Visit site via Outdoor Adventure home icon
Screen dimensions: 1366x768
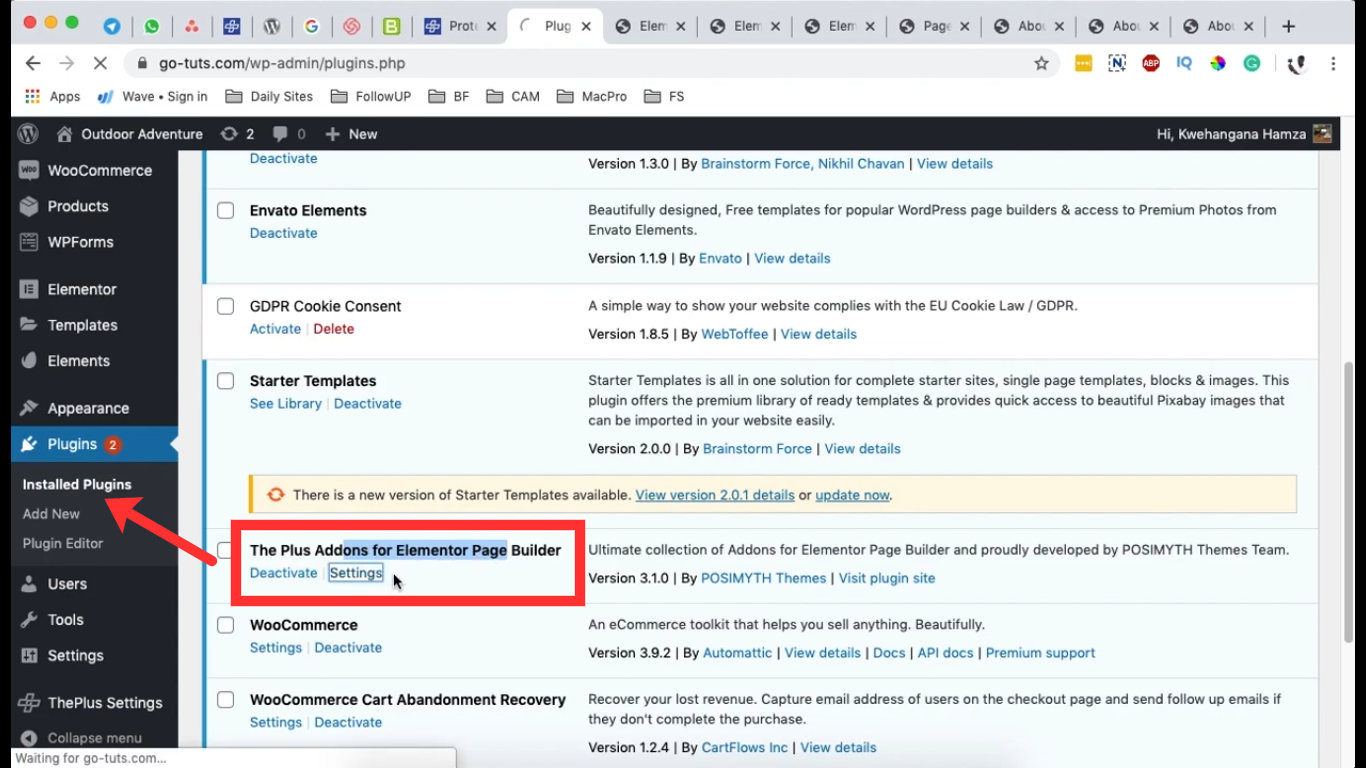[65, 134]
